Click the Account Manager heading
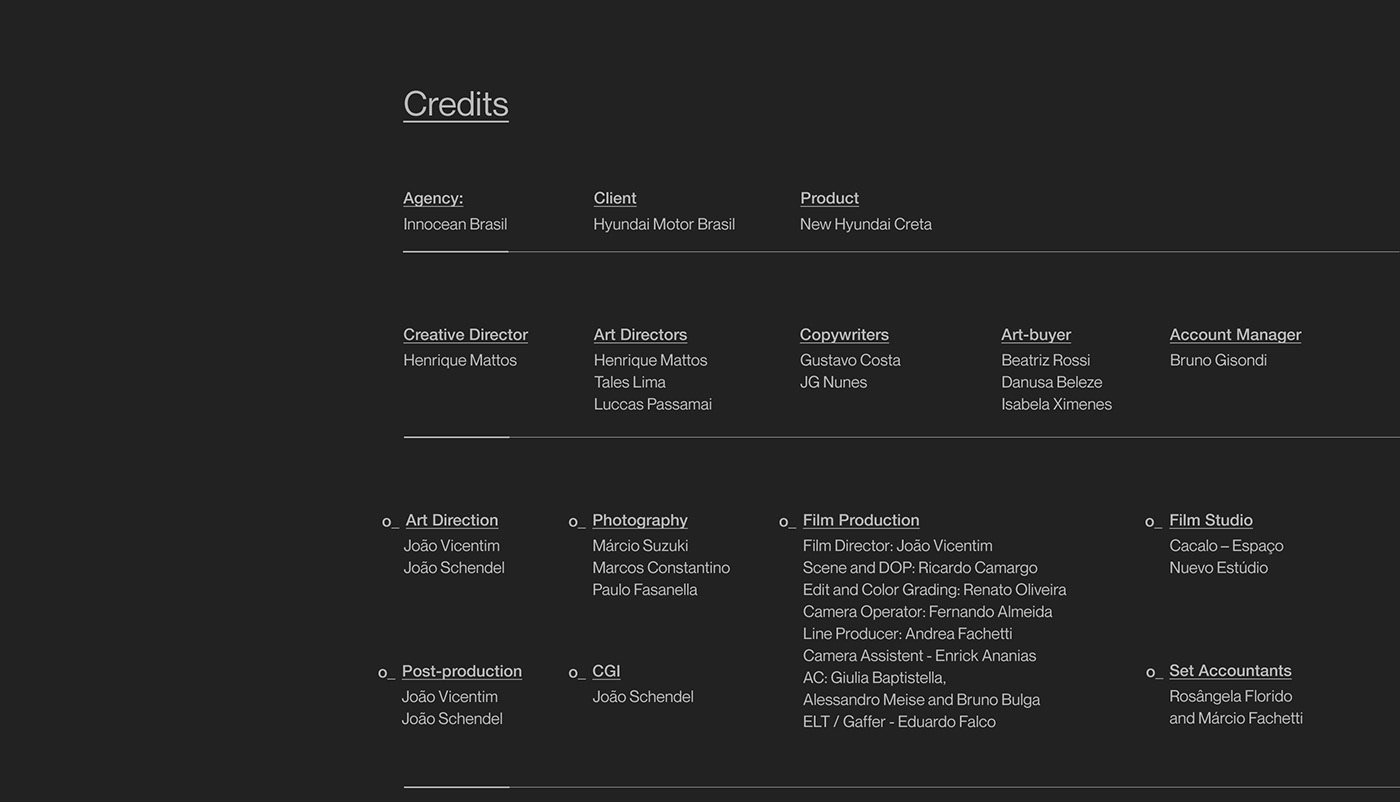The height and width of the screenshot is (802, 1400). point(1235,334)
